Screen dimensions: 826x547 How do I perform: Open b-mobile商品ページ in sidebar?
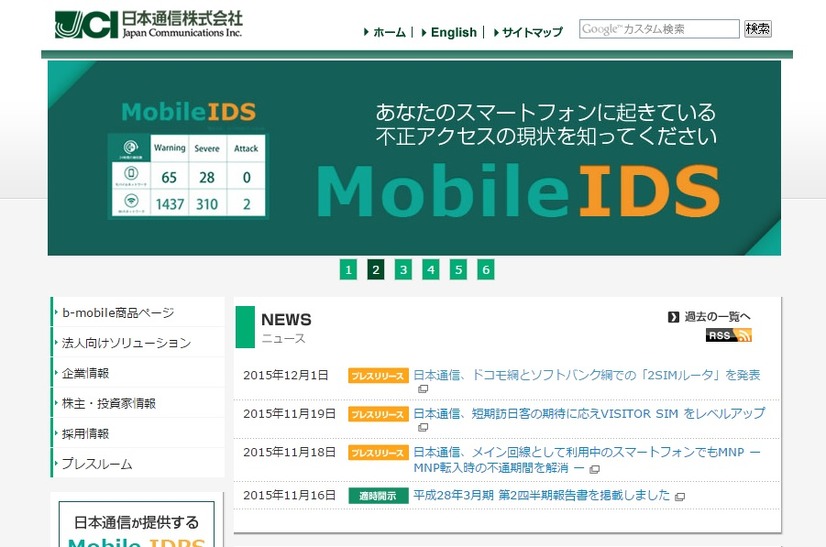[137, 312]
